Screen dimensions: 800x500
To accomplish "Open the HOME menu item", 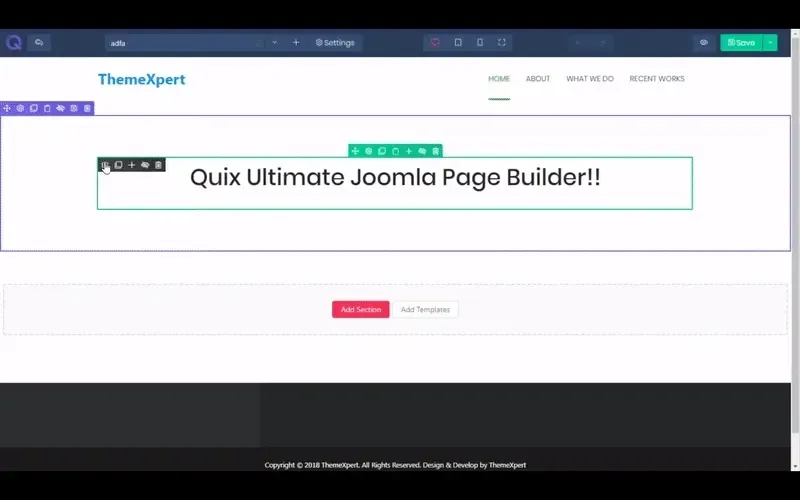I will tap(499, 79).
